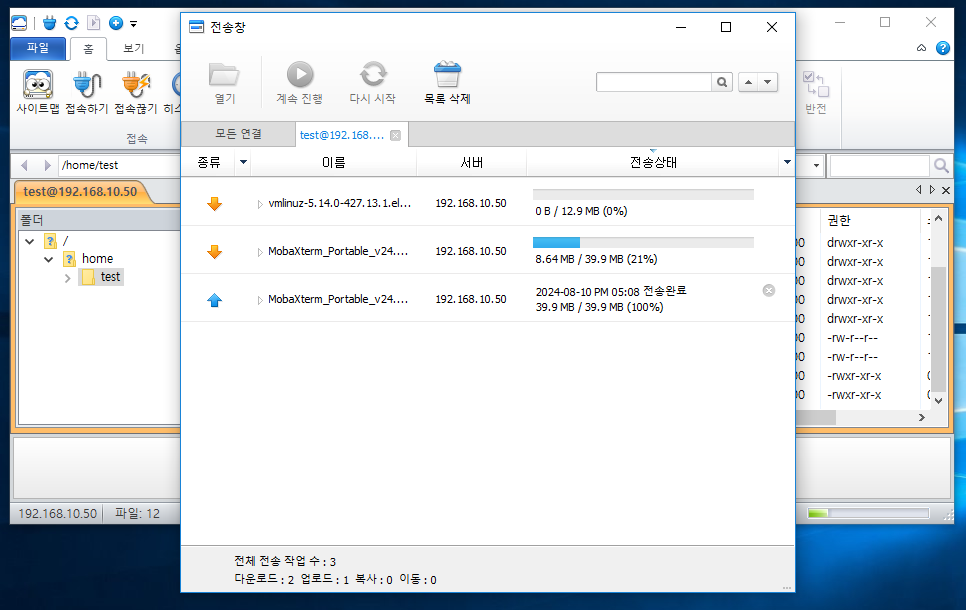Collapse the home folder node

49,259
